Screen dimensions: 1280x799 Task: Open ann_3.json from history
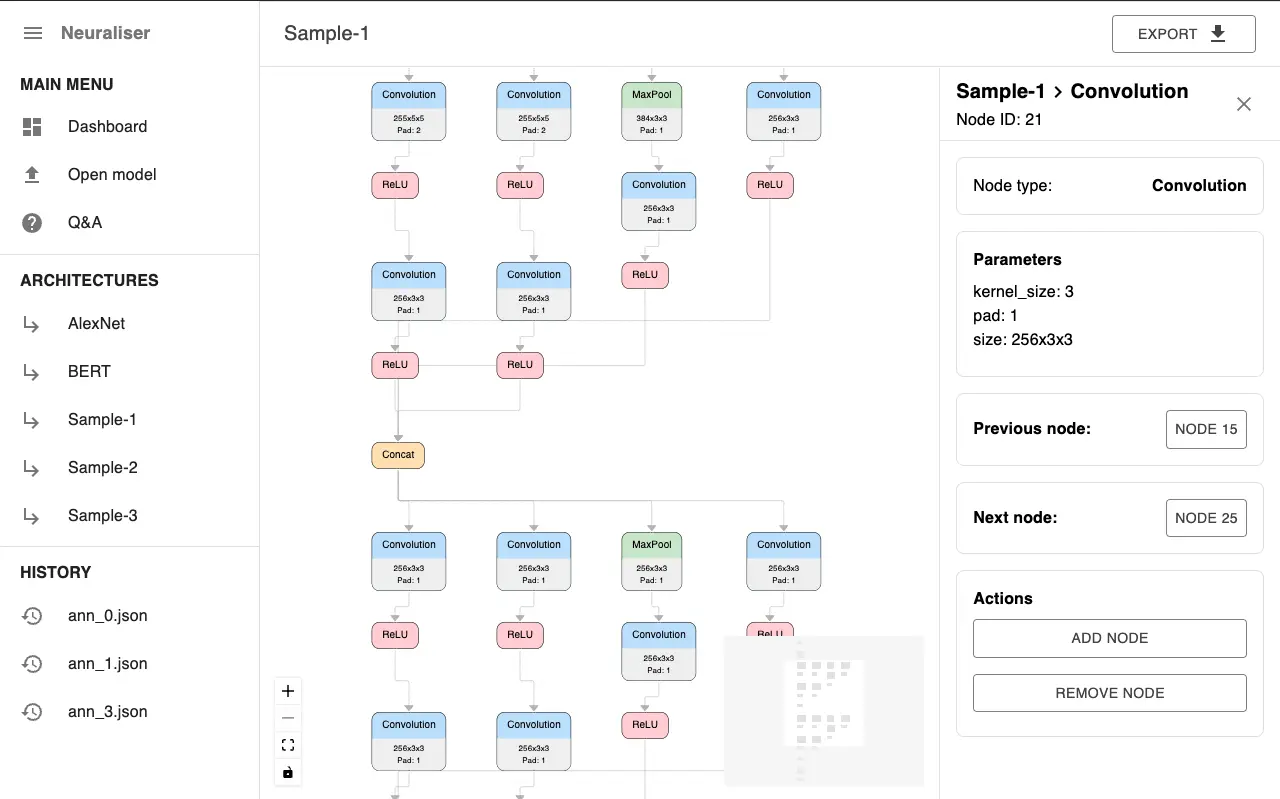click(107, 712)
